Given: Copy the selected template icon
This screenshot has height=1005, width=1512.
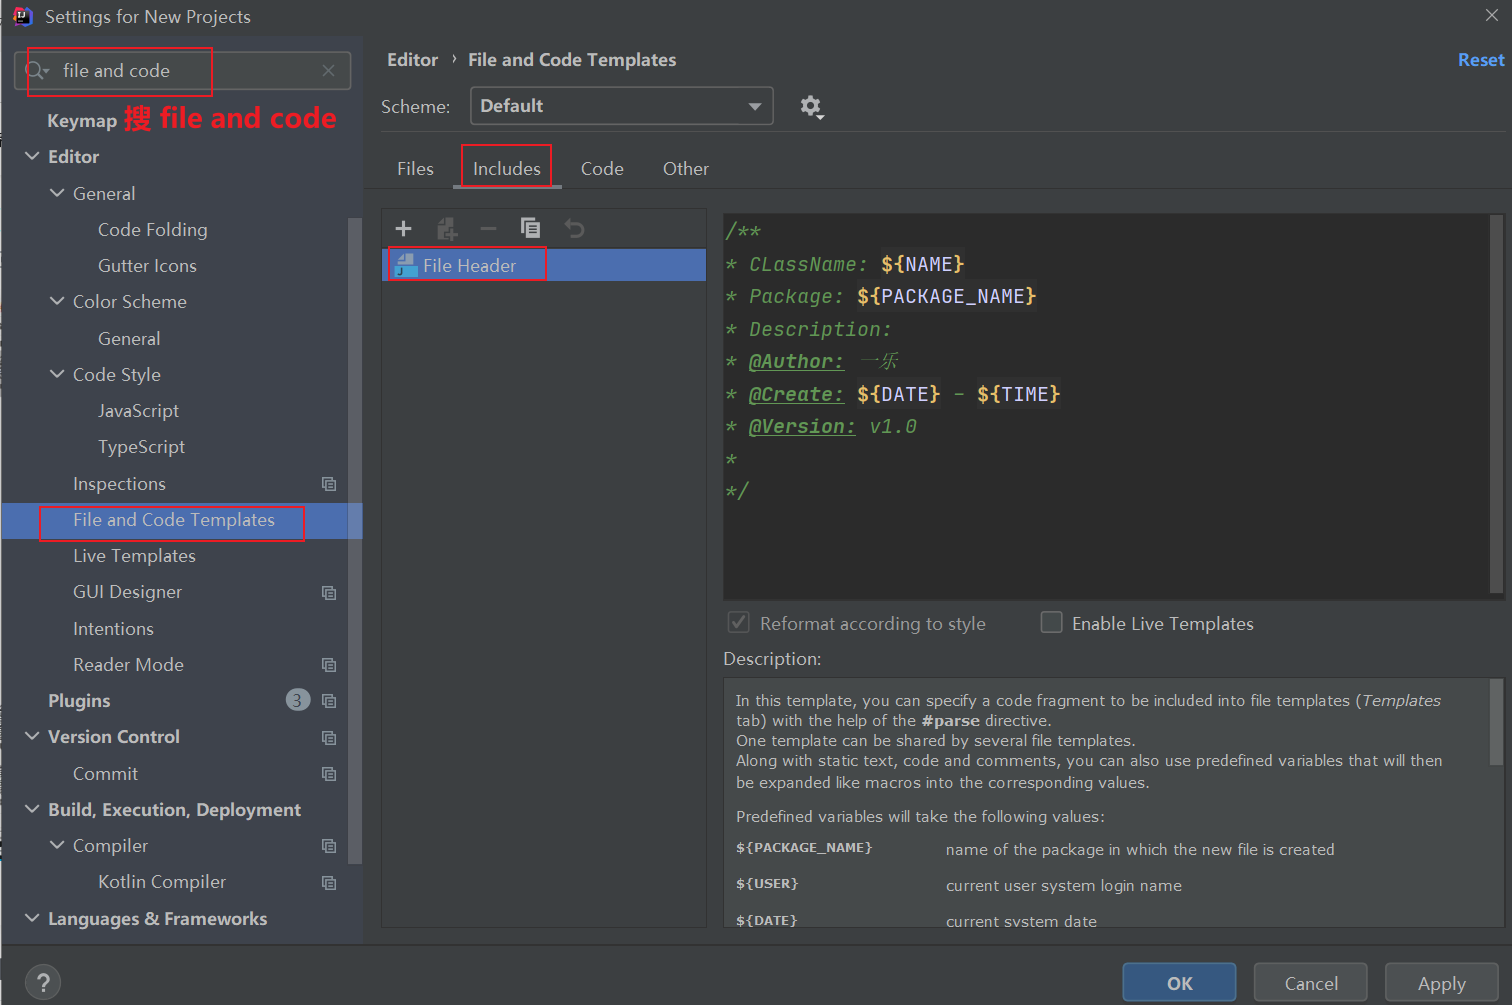Looking at the screenshot, I should coord(530,228).
